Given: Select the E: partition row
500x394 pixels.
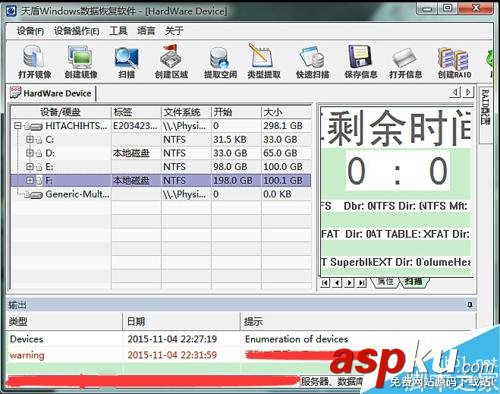Looking at the screenshot, I should click(161, 167).
